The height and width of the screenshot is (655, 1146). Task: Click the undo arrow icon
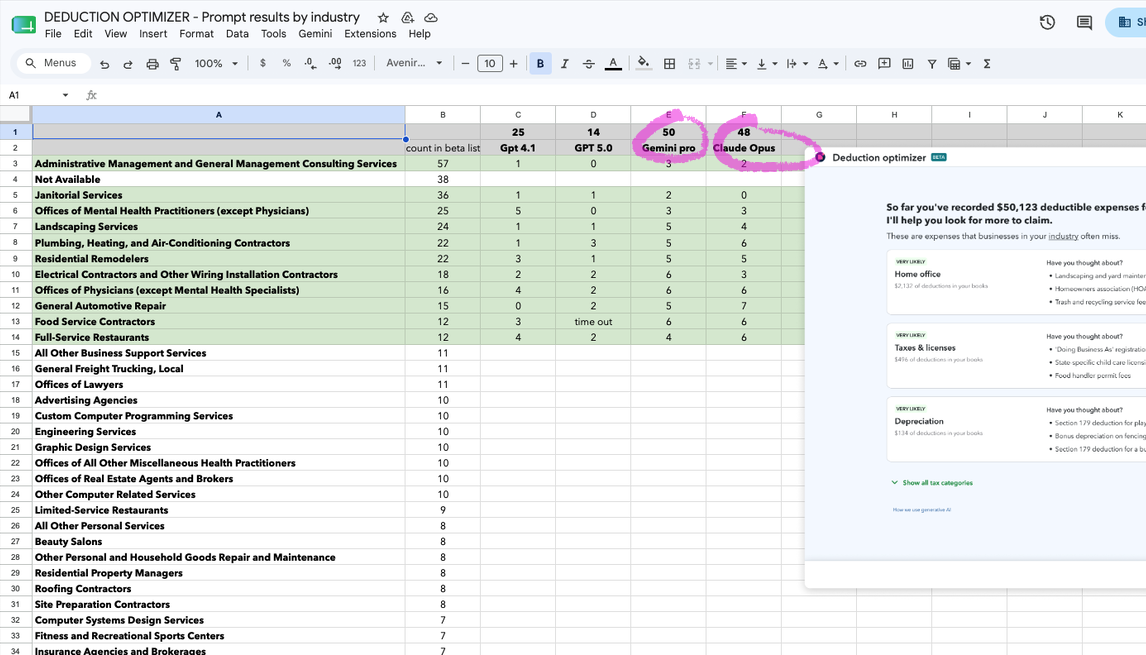point(105,64)
